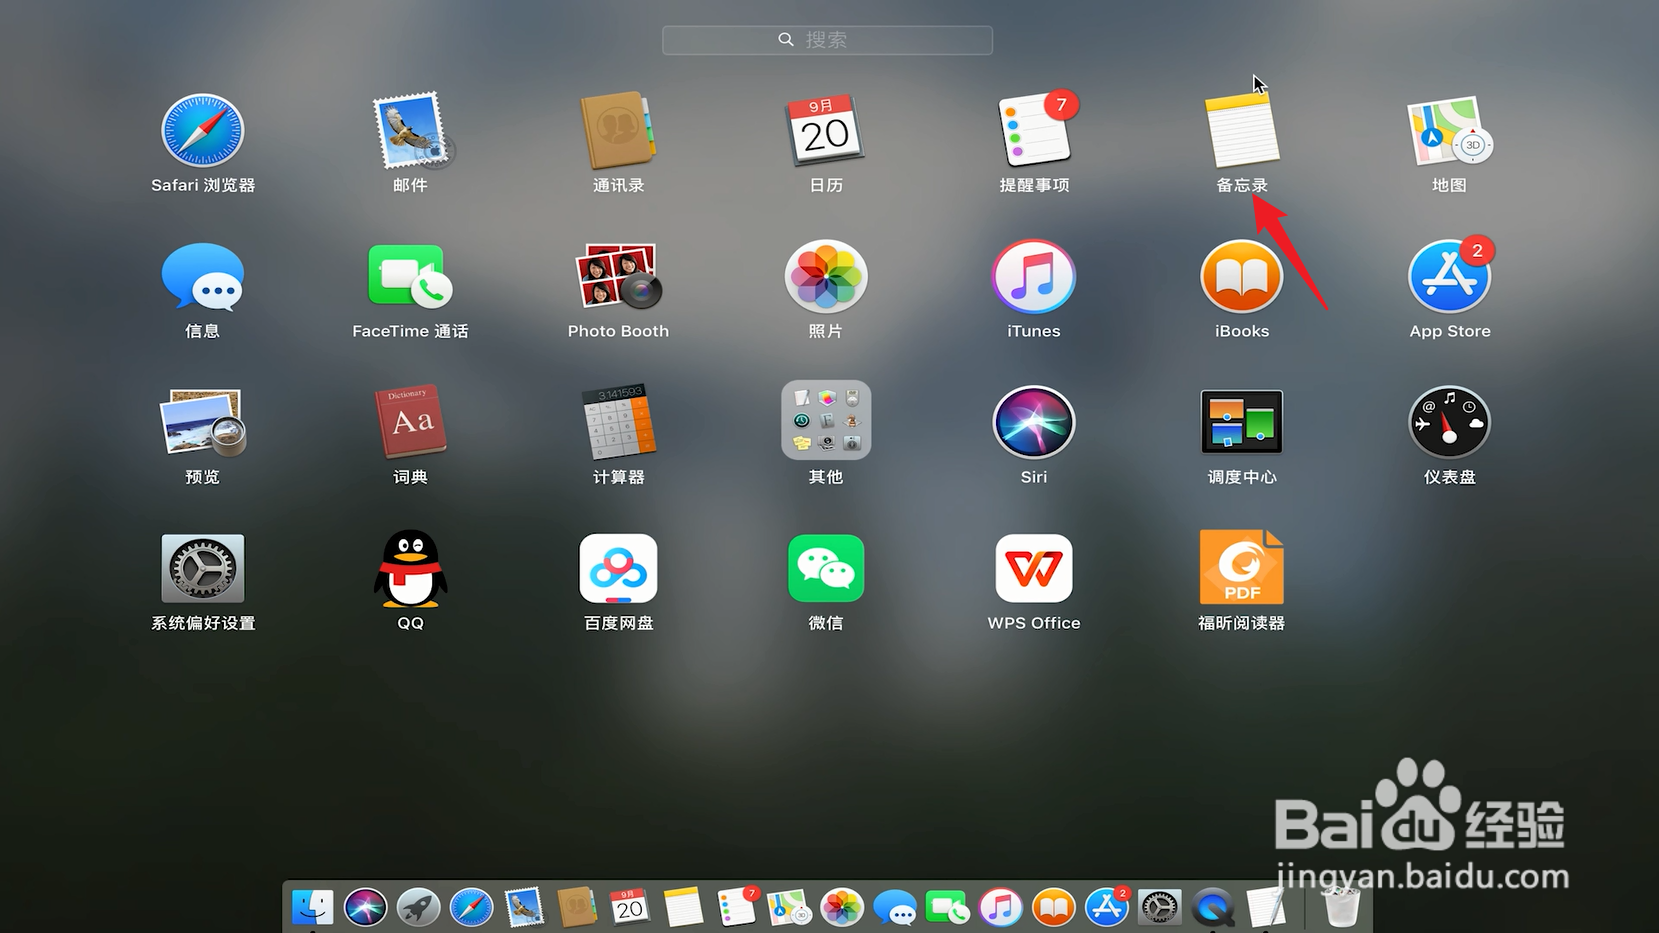Open Reminders icon in the Dock
The image size is (1659, 933).
737,907
